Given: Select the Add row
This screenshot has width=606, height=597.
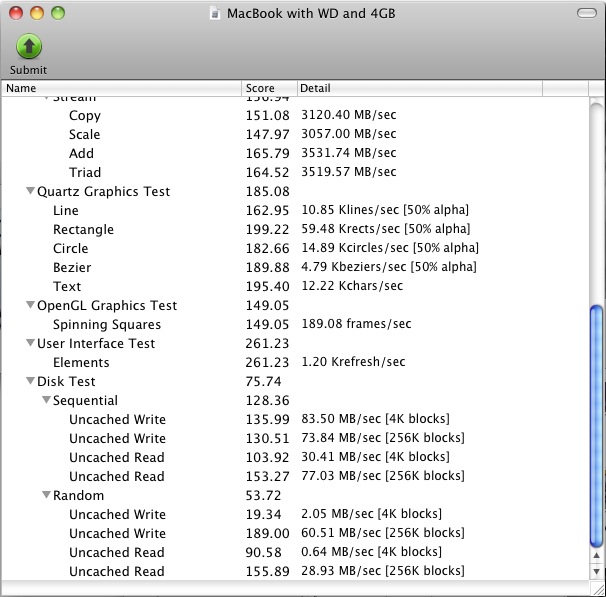Looking at the screenshot, I should click(295, 153).
